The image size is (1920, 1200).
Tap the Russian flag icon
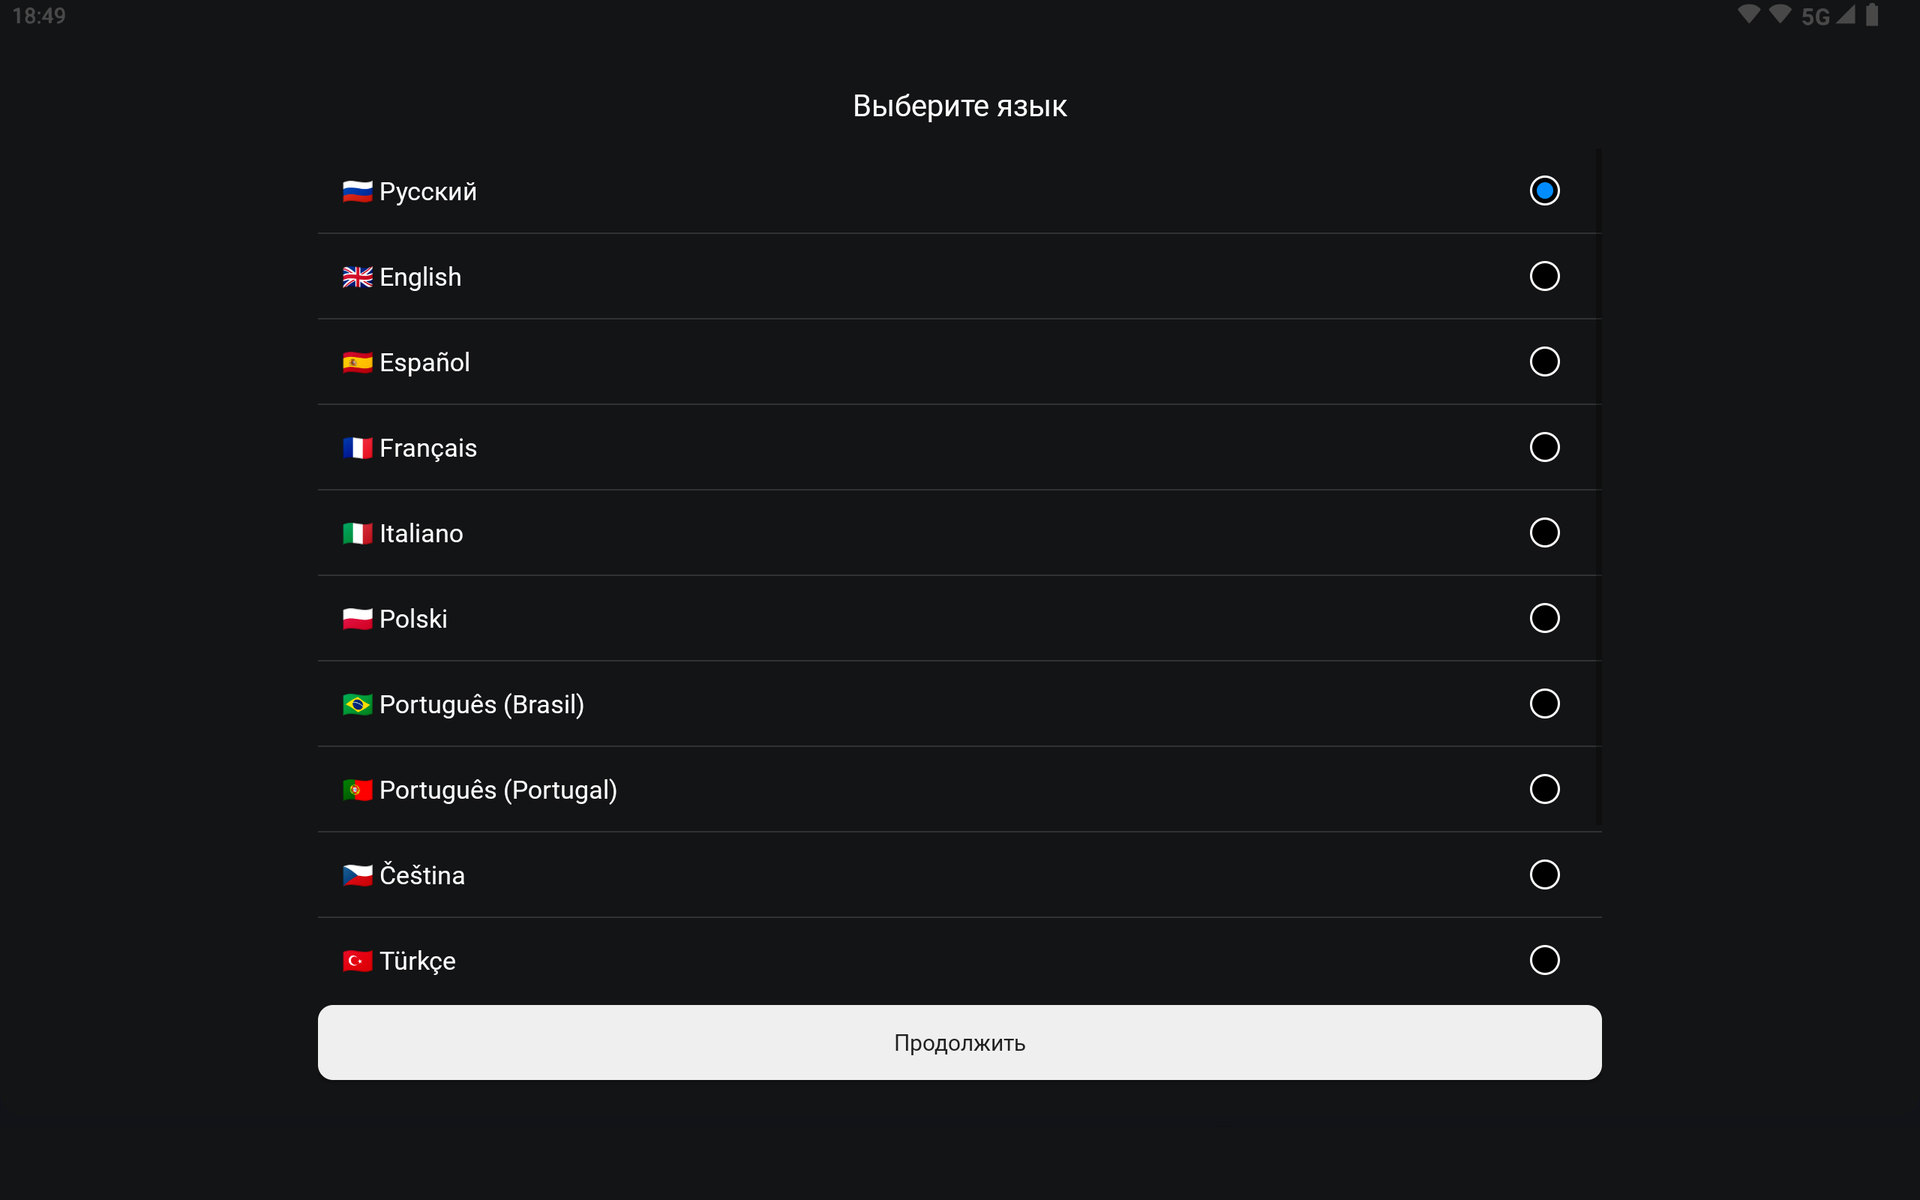tap(357, 191)
